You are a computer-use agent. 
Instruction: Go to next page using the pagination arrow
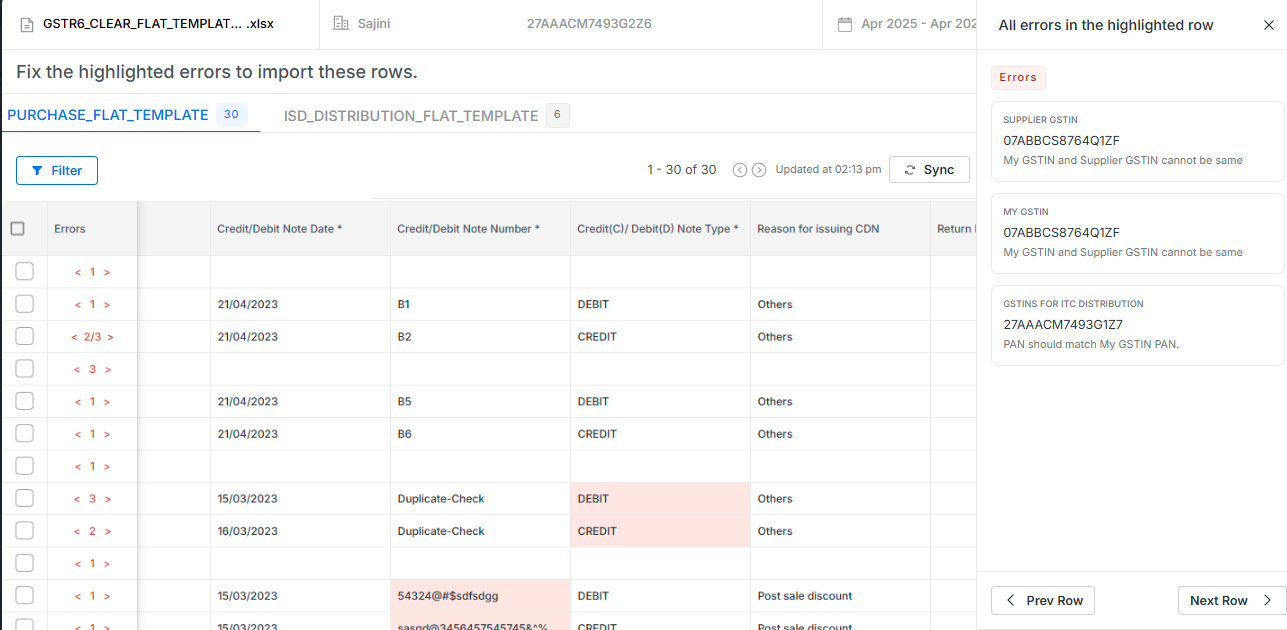(759, 170)
